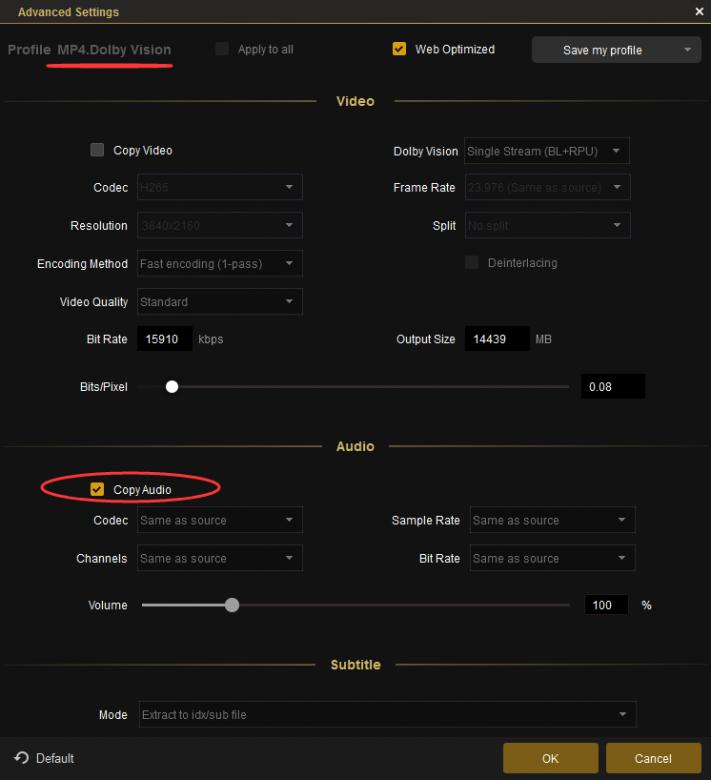The height and width of the screenshot is (780, 711).
Task: Check the Apply to all option
Action: pos(222,49)
